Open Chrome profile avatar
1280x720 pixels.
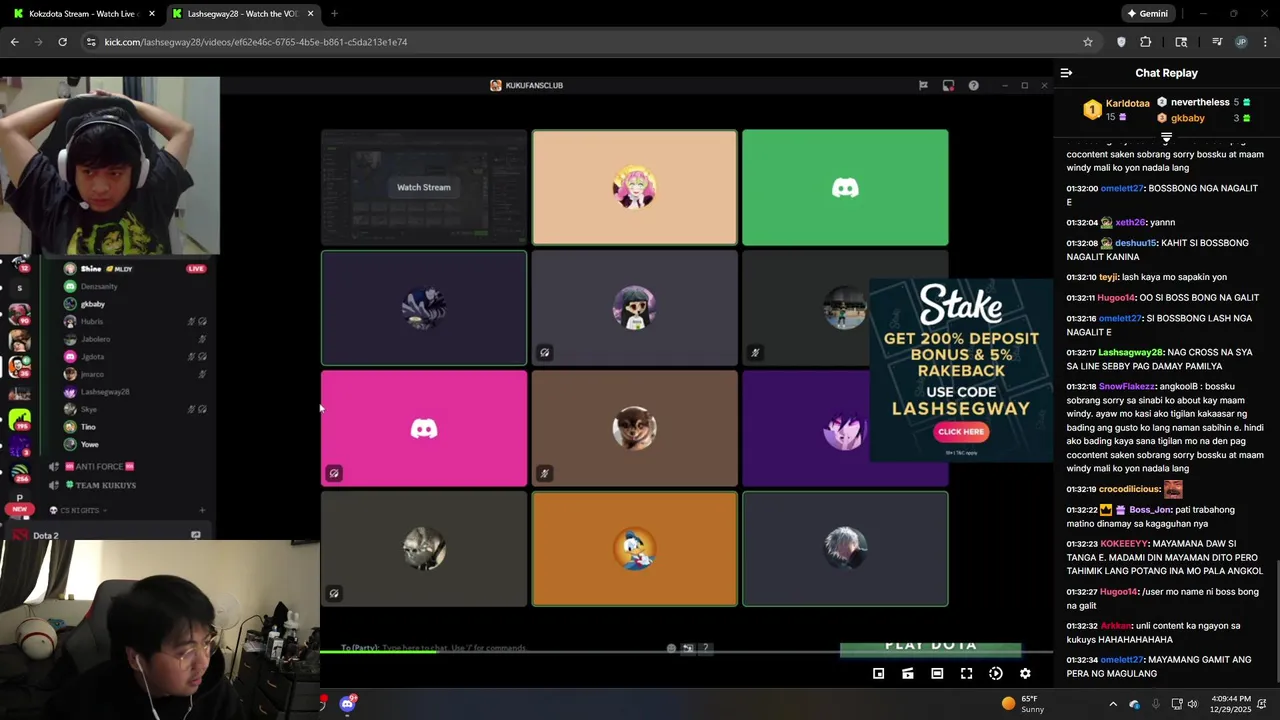click(x=1241, y=42)
